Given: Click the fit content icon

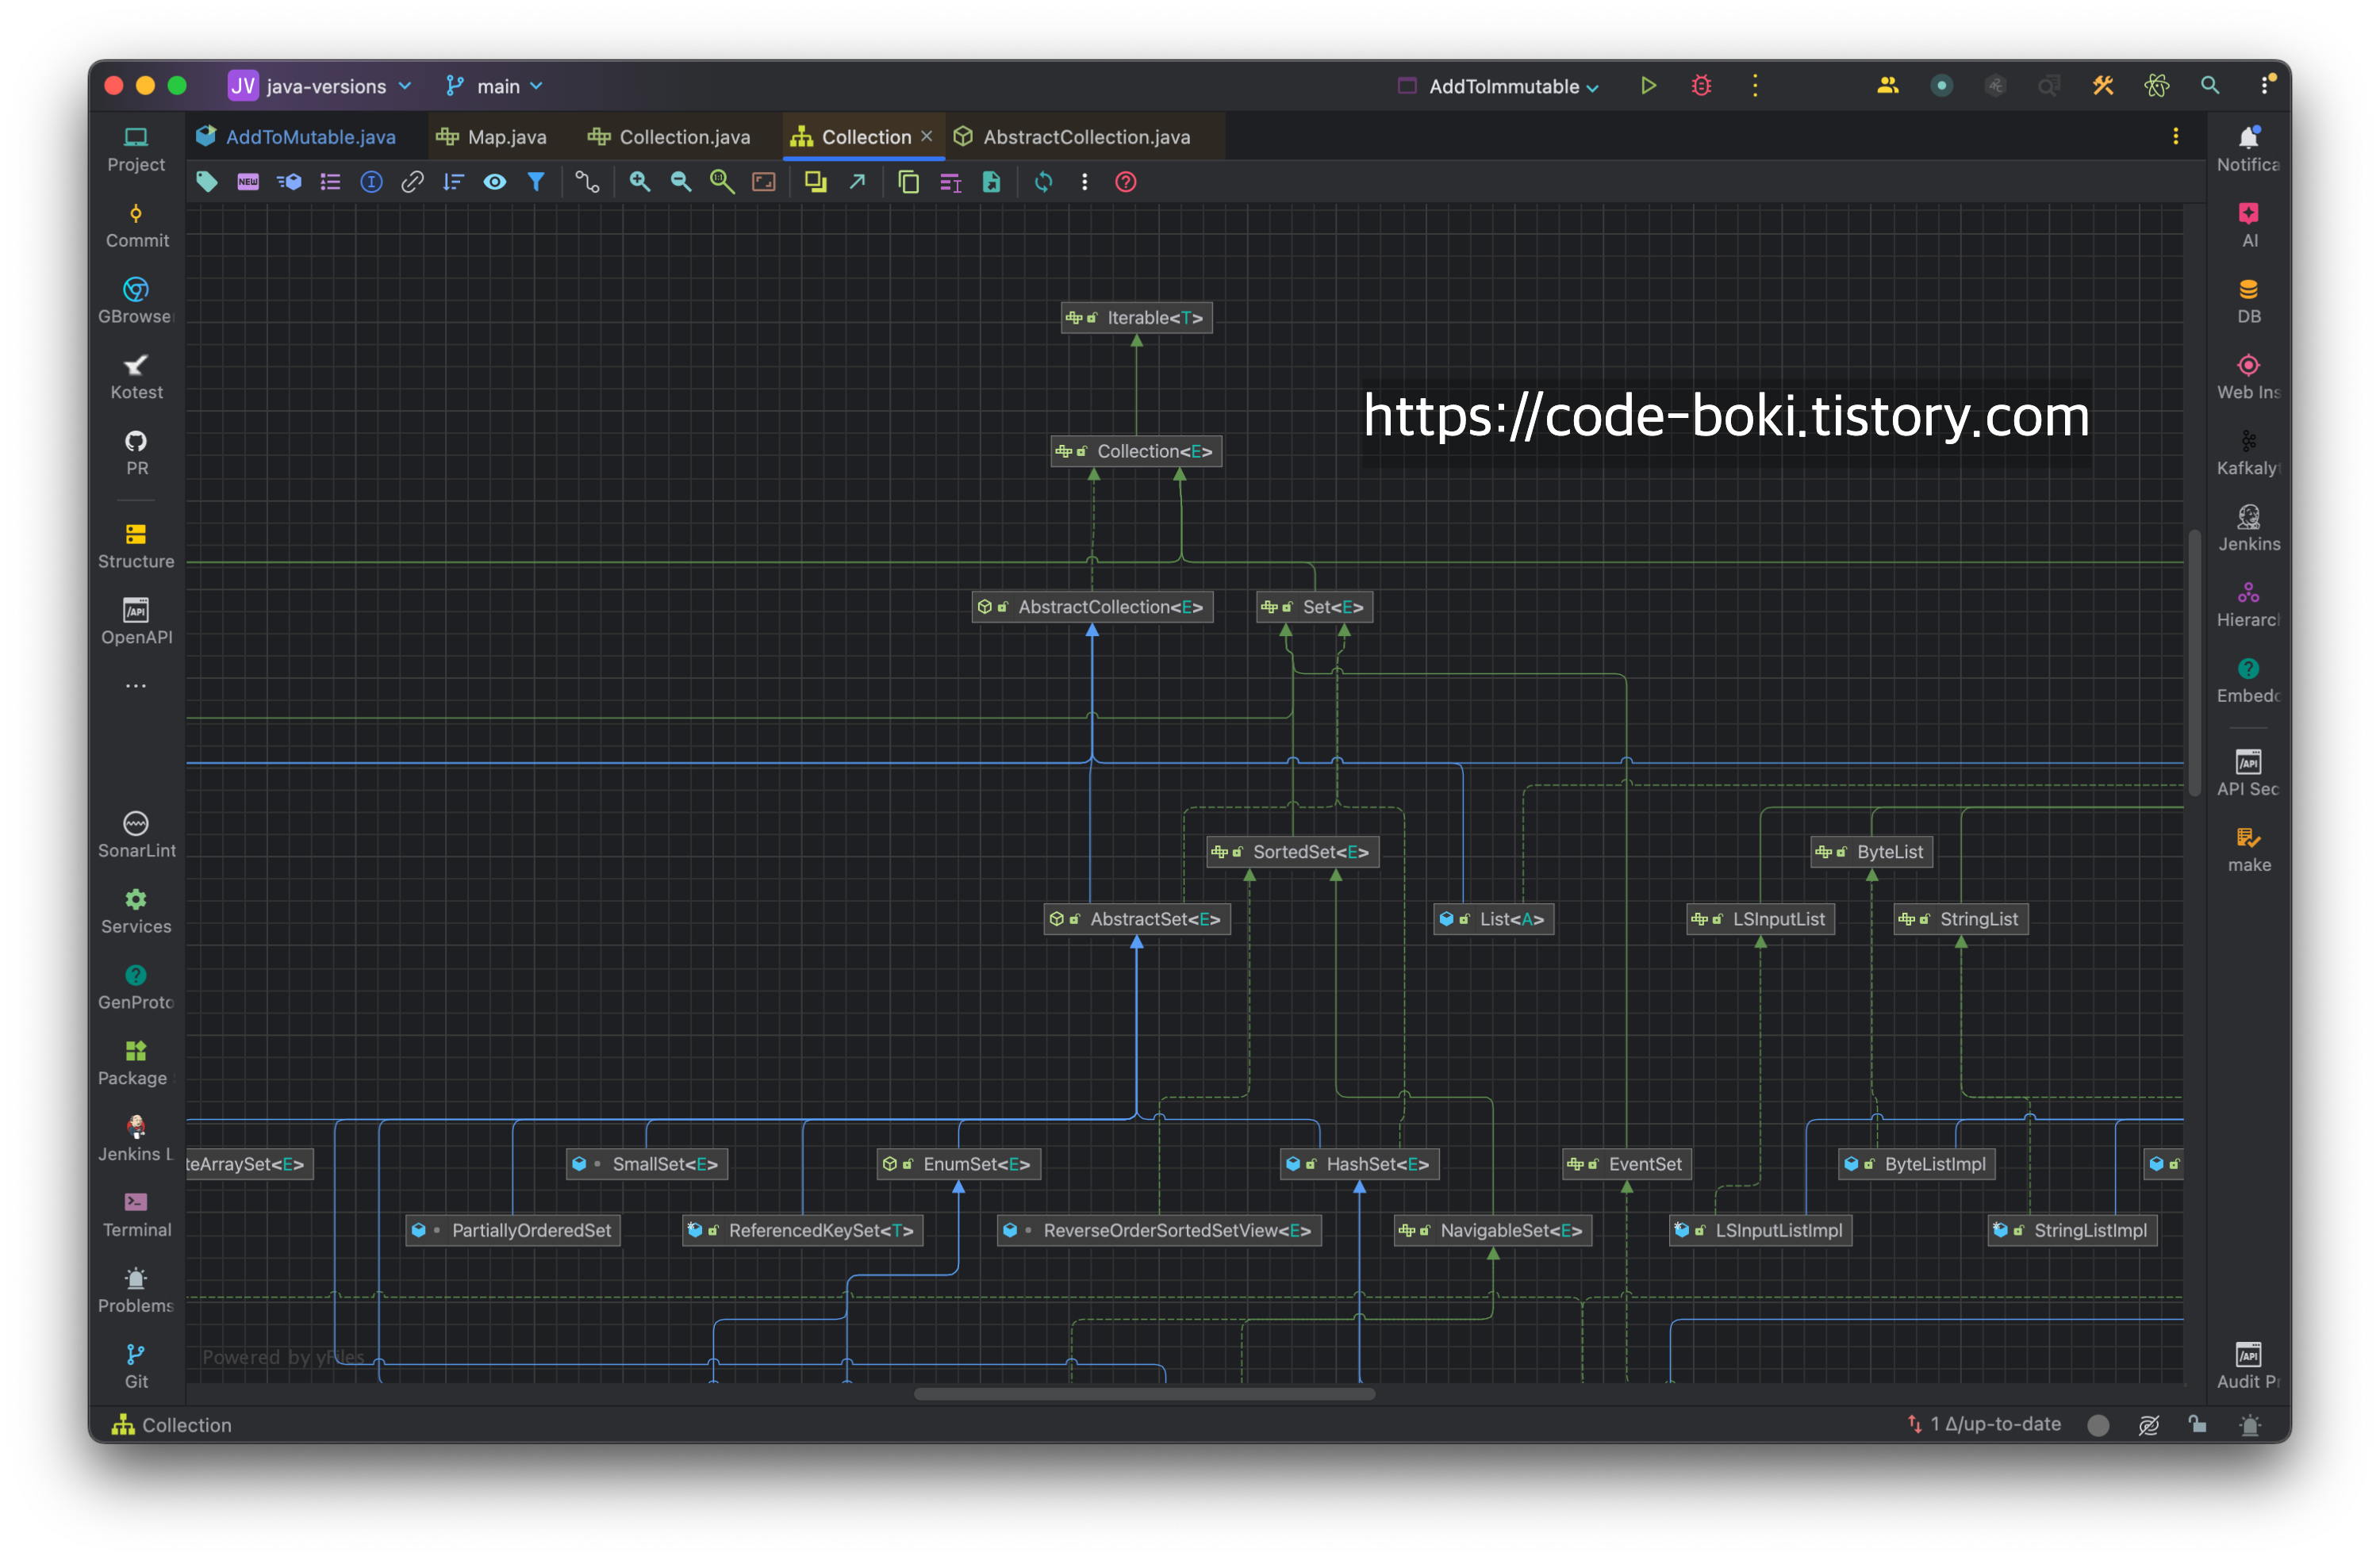Looking at the screenshot, I should [x=764, y=182].
